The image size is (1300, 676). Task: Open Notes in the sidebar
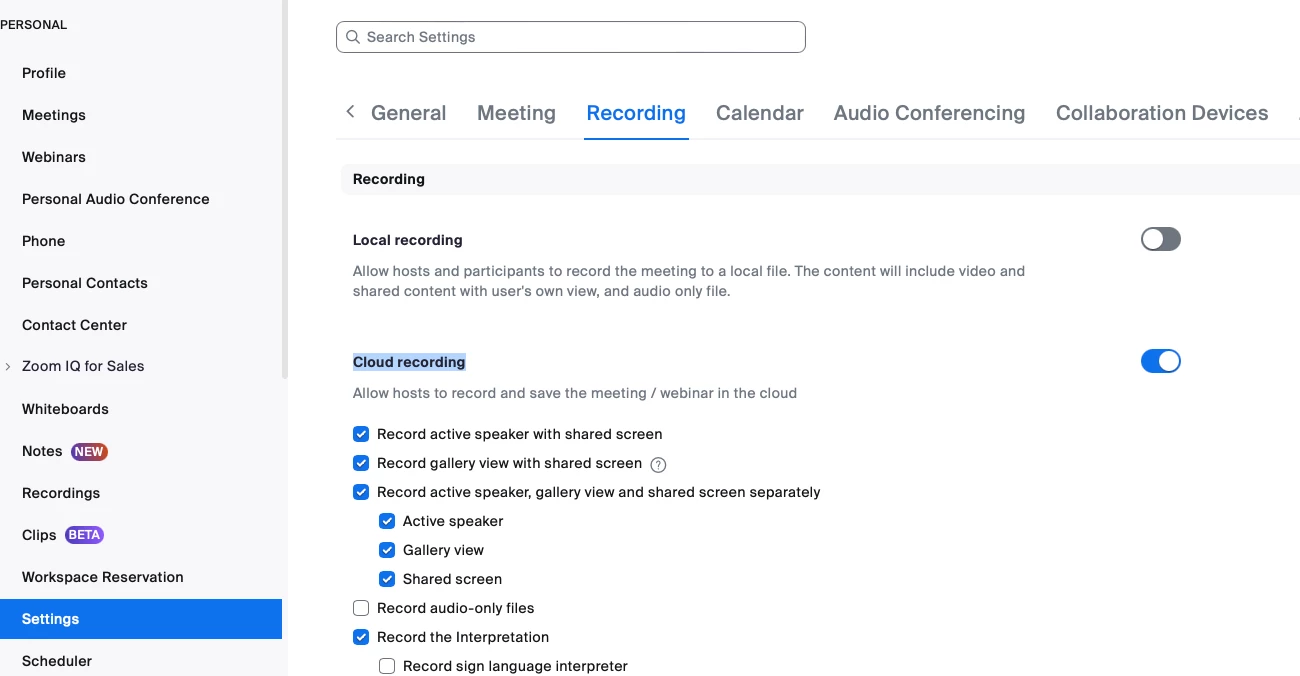click(42, 451)
